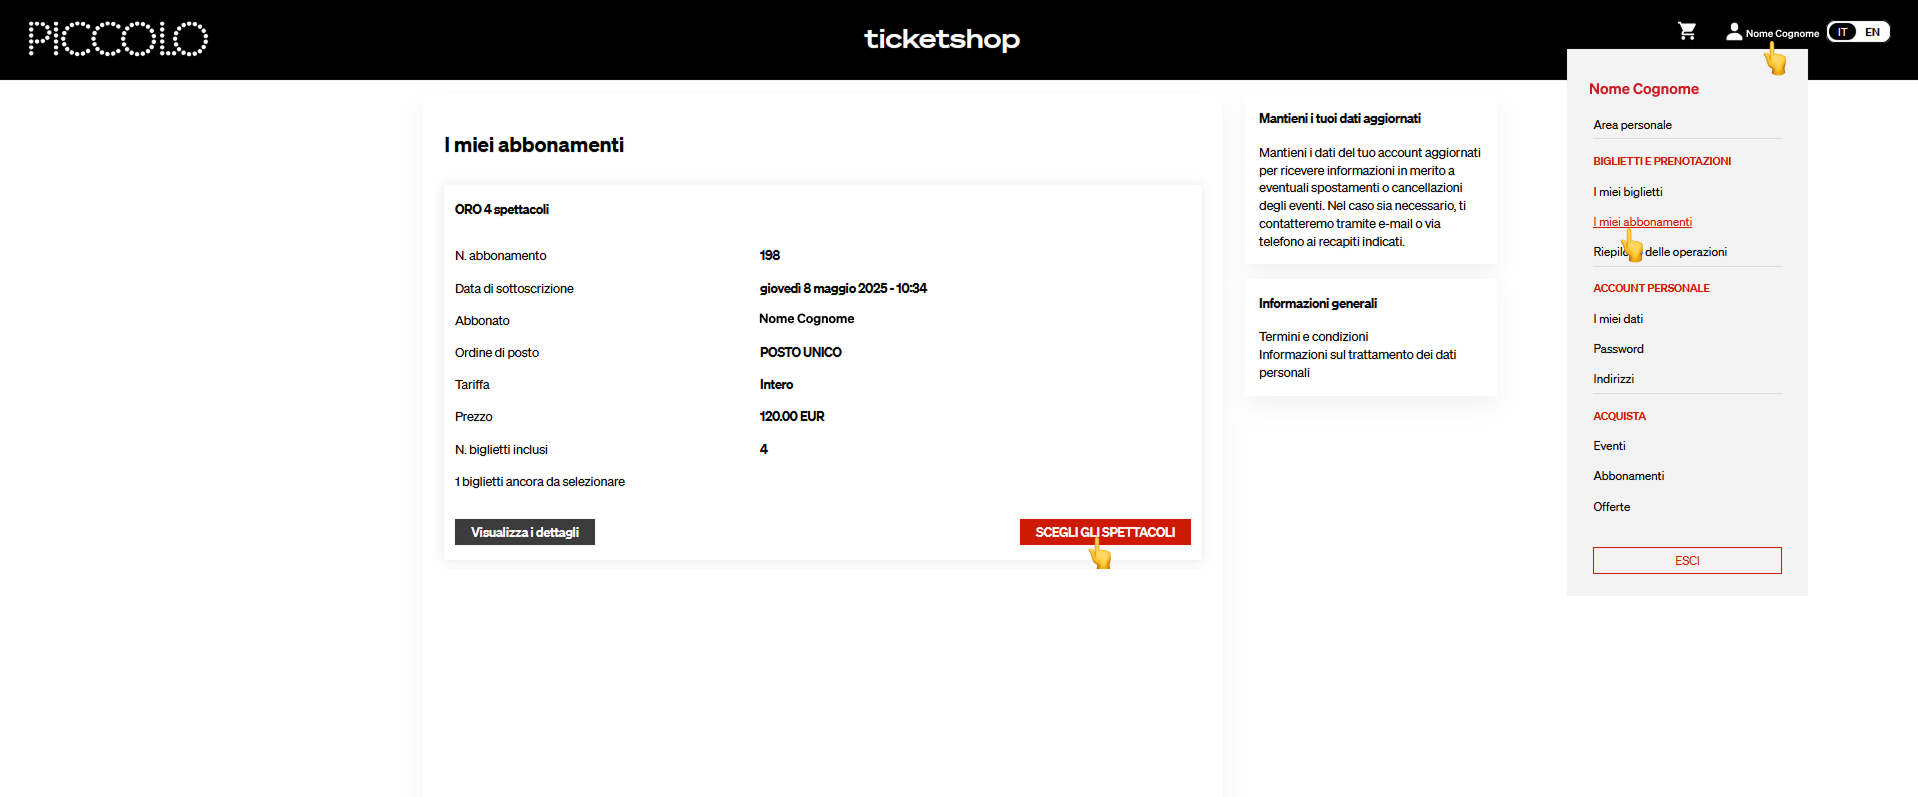Collapse the Nome Cognome account menu
The image size is (1918, 797).
point(1782,33)
